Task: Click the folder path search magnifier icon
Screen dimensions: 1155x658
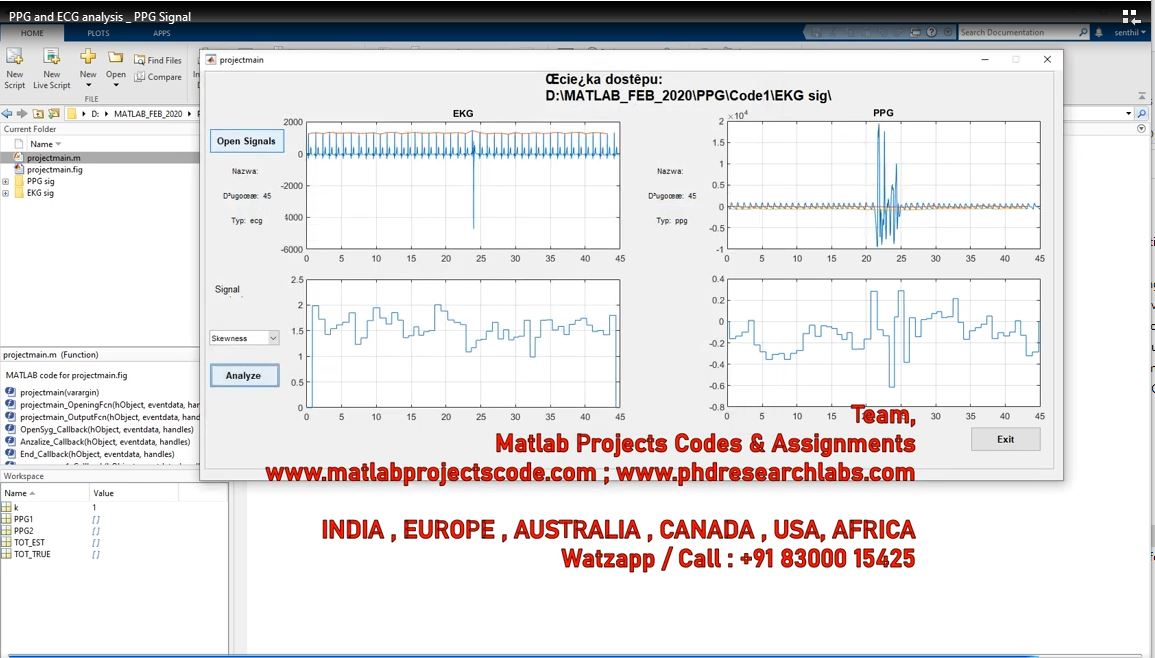Action: [1142, 113]
